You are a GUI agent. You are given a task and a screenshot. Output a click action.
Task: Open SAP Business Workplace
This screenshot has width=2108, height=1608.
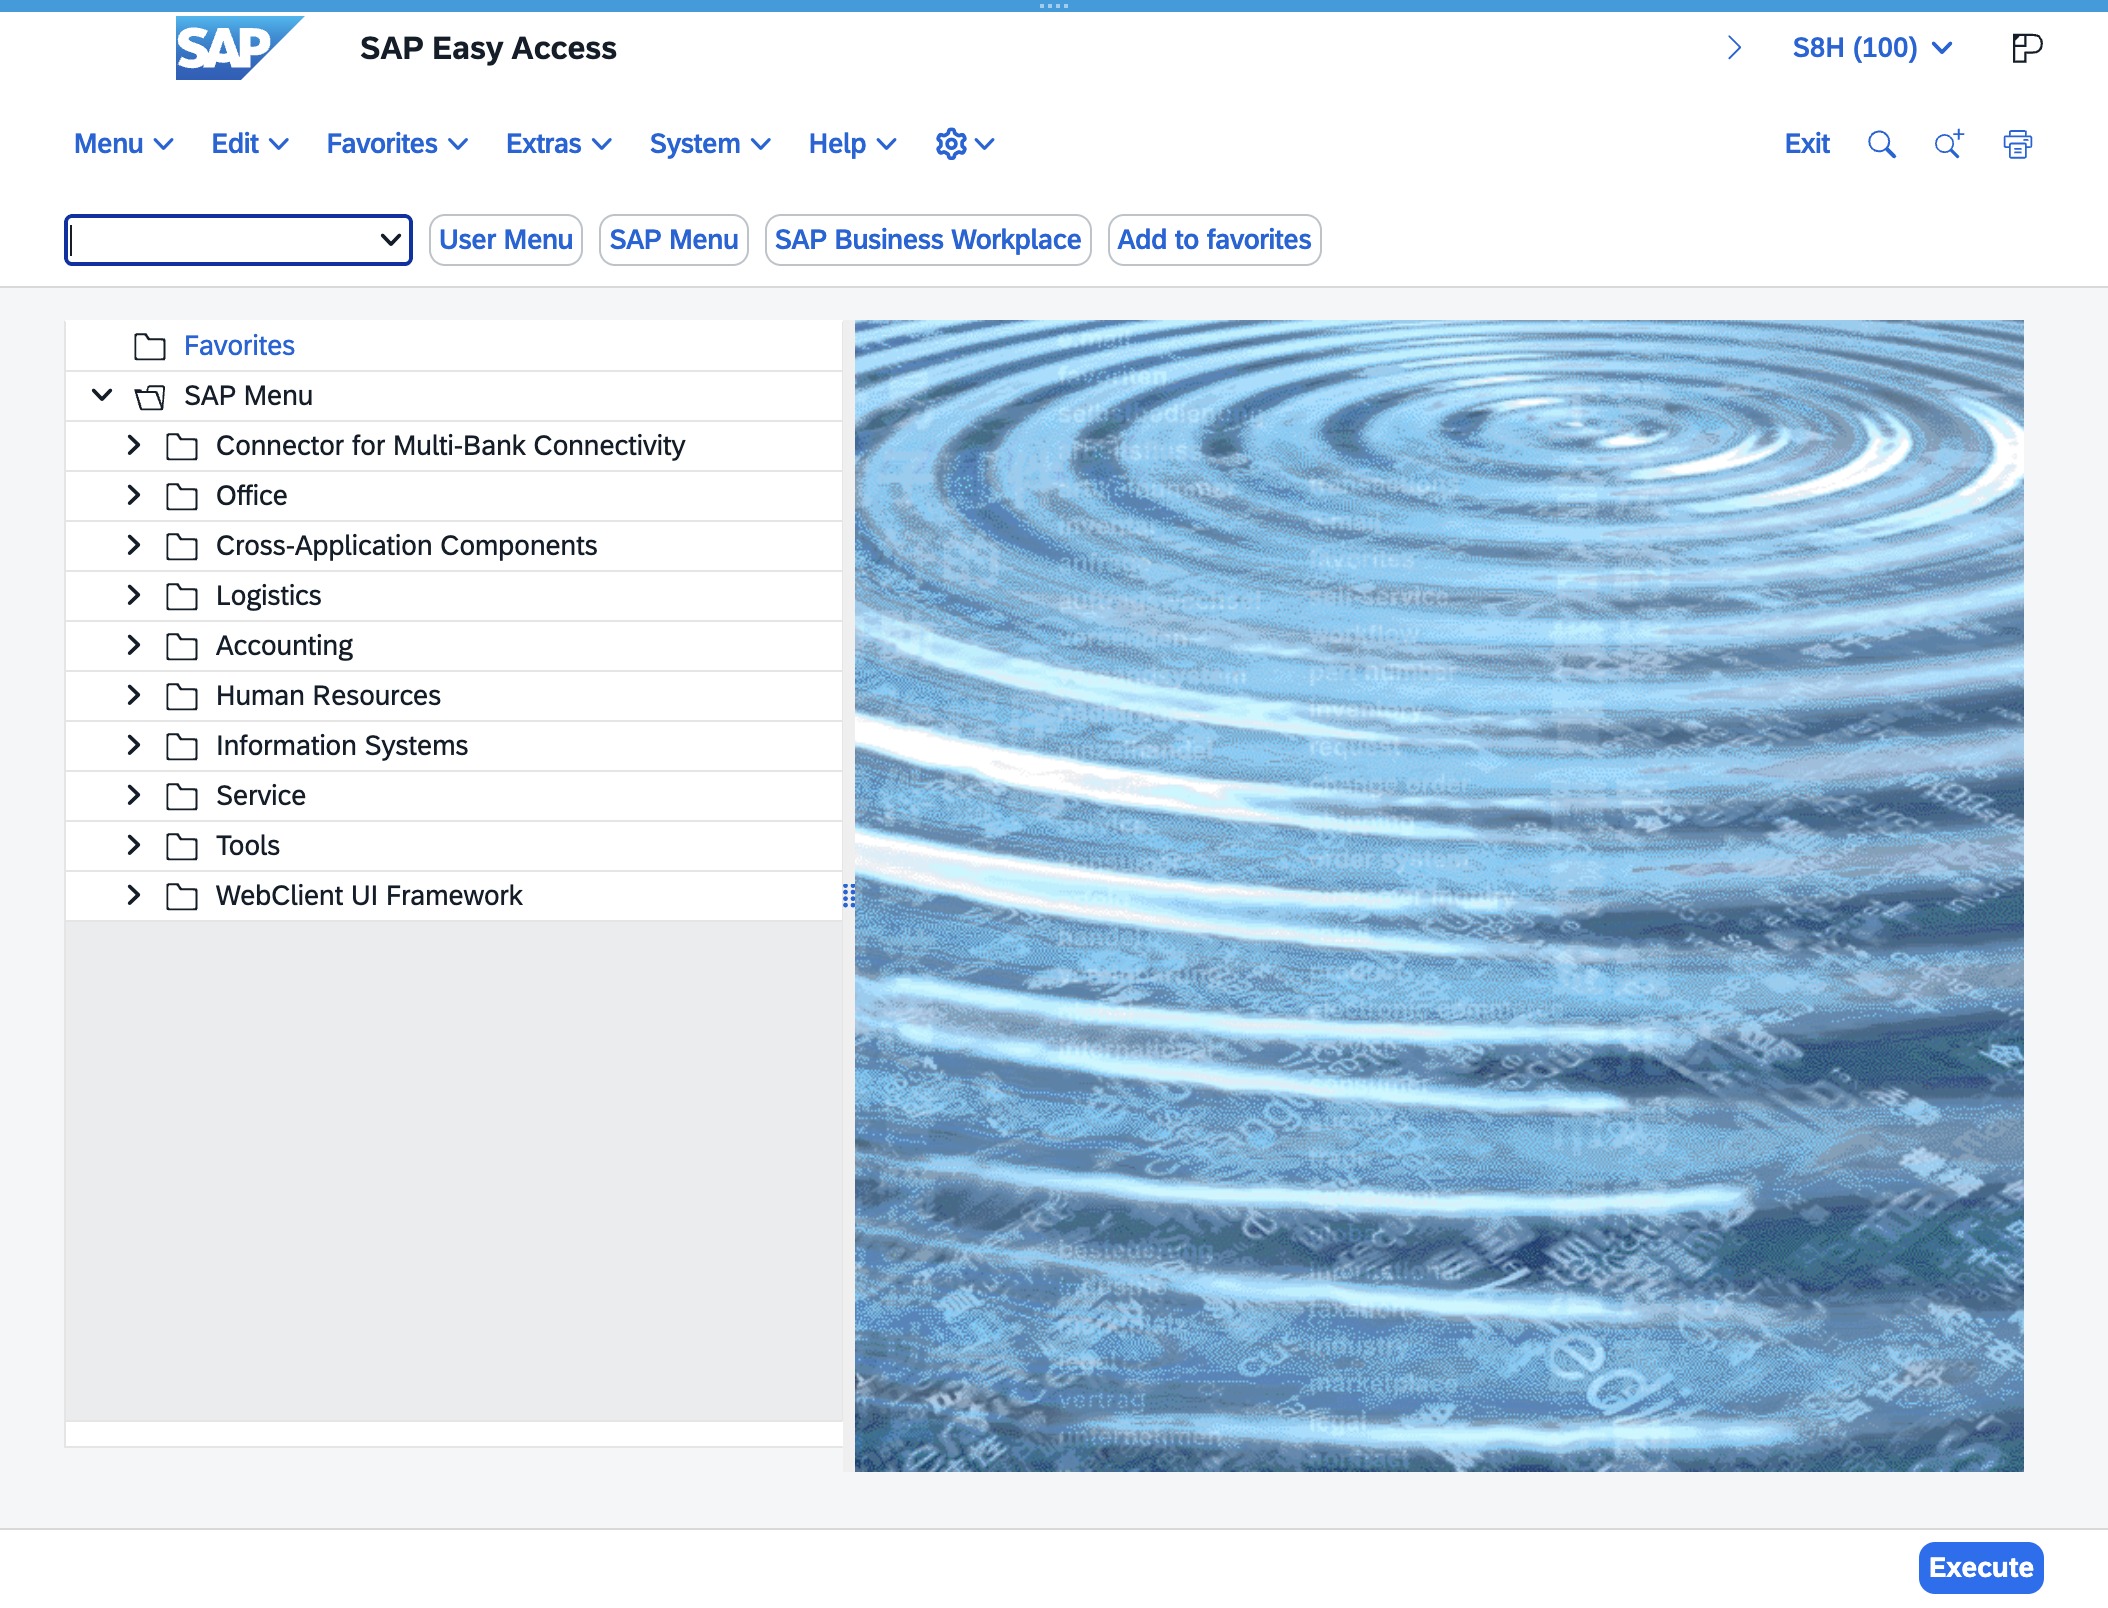point(928,240)
